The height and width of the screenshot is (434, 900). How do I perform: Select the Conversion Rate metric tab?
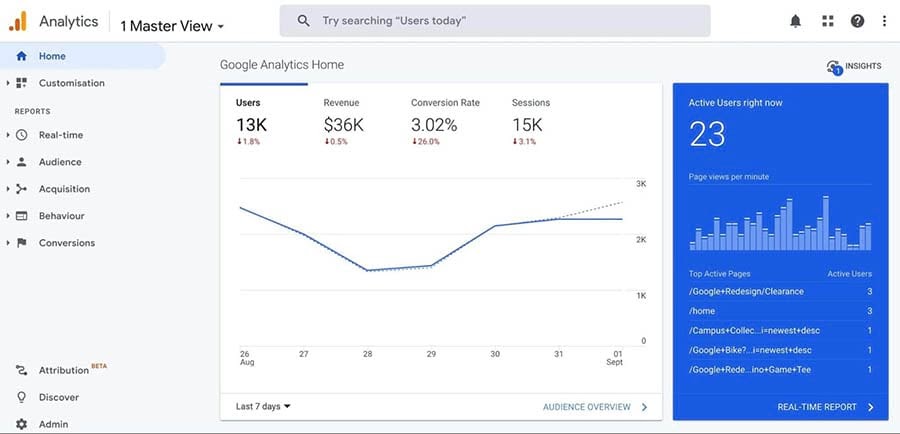click(x=444, y=118)
